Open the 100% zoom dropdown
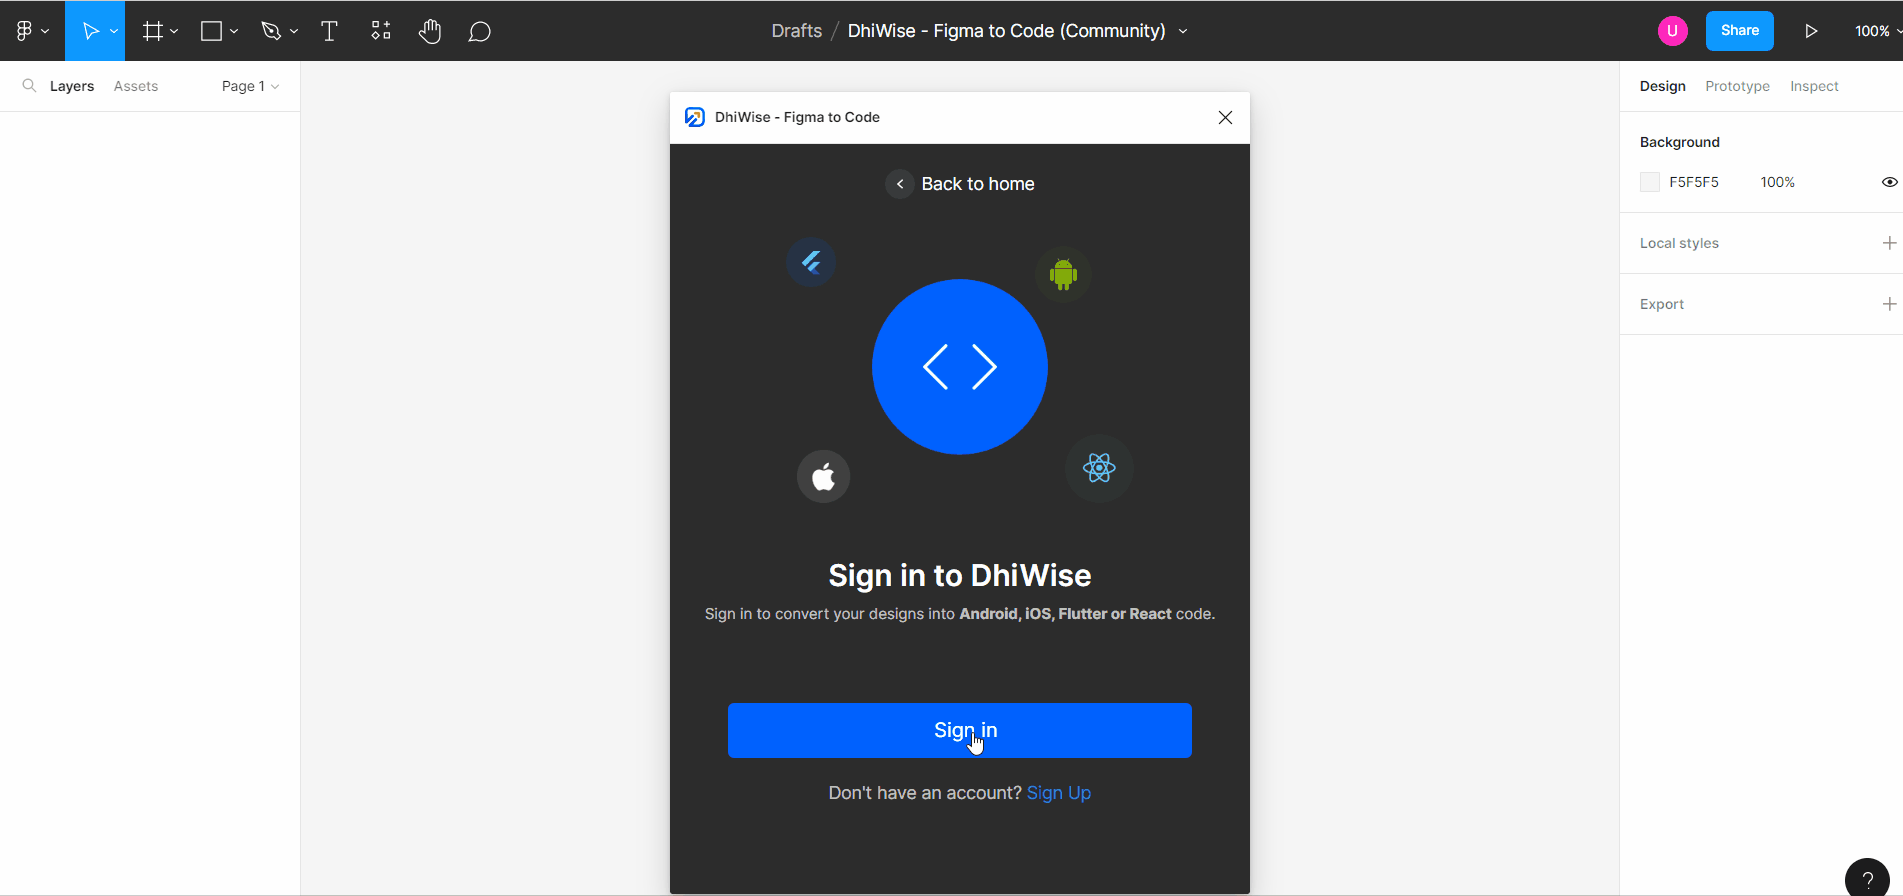 pyautogui.click(x=1878, y=31)
